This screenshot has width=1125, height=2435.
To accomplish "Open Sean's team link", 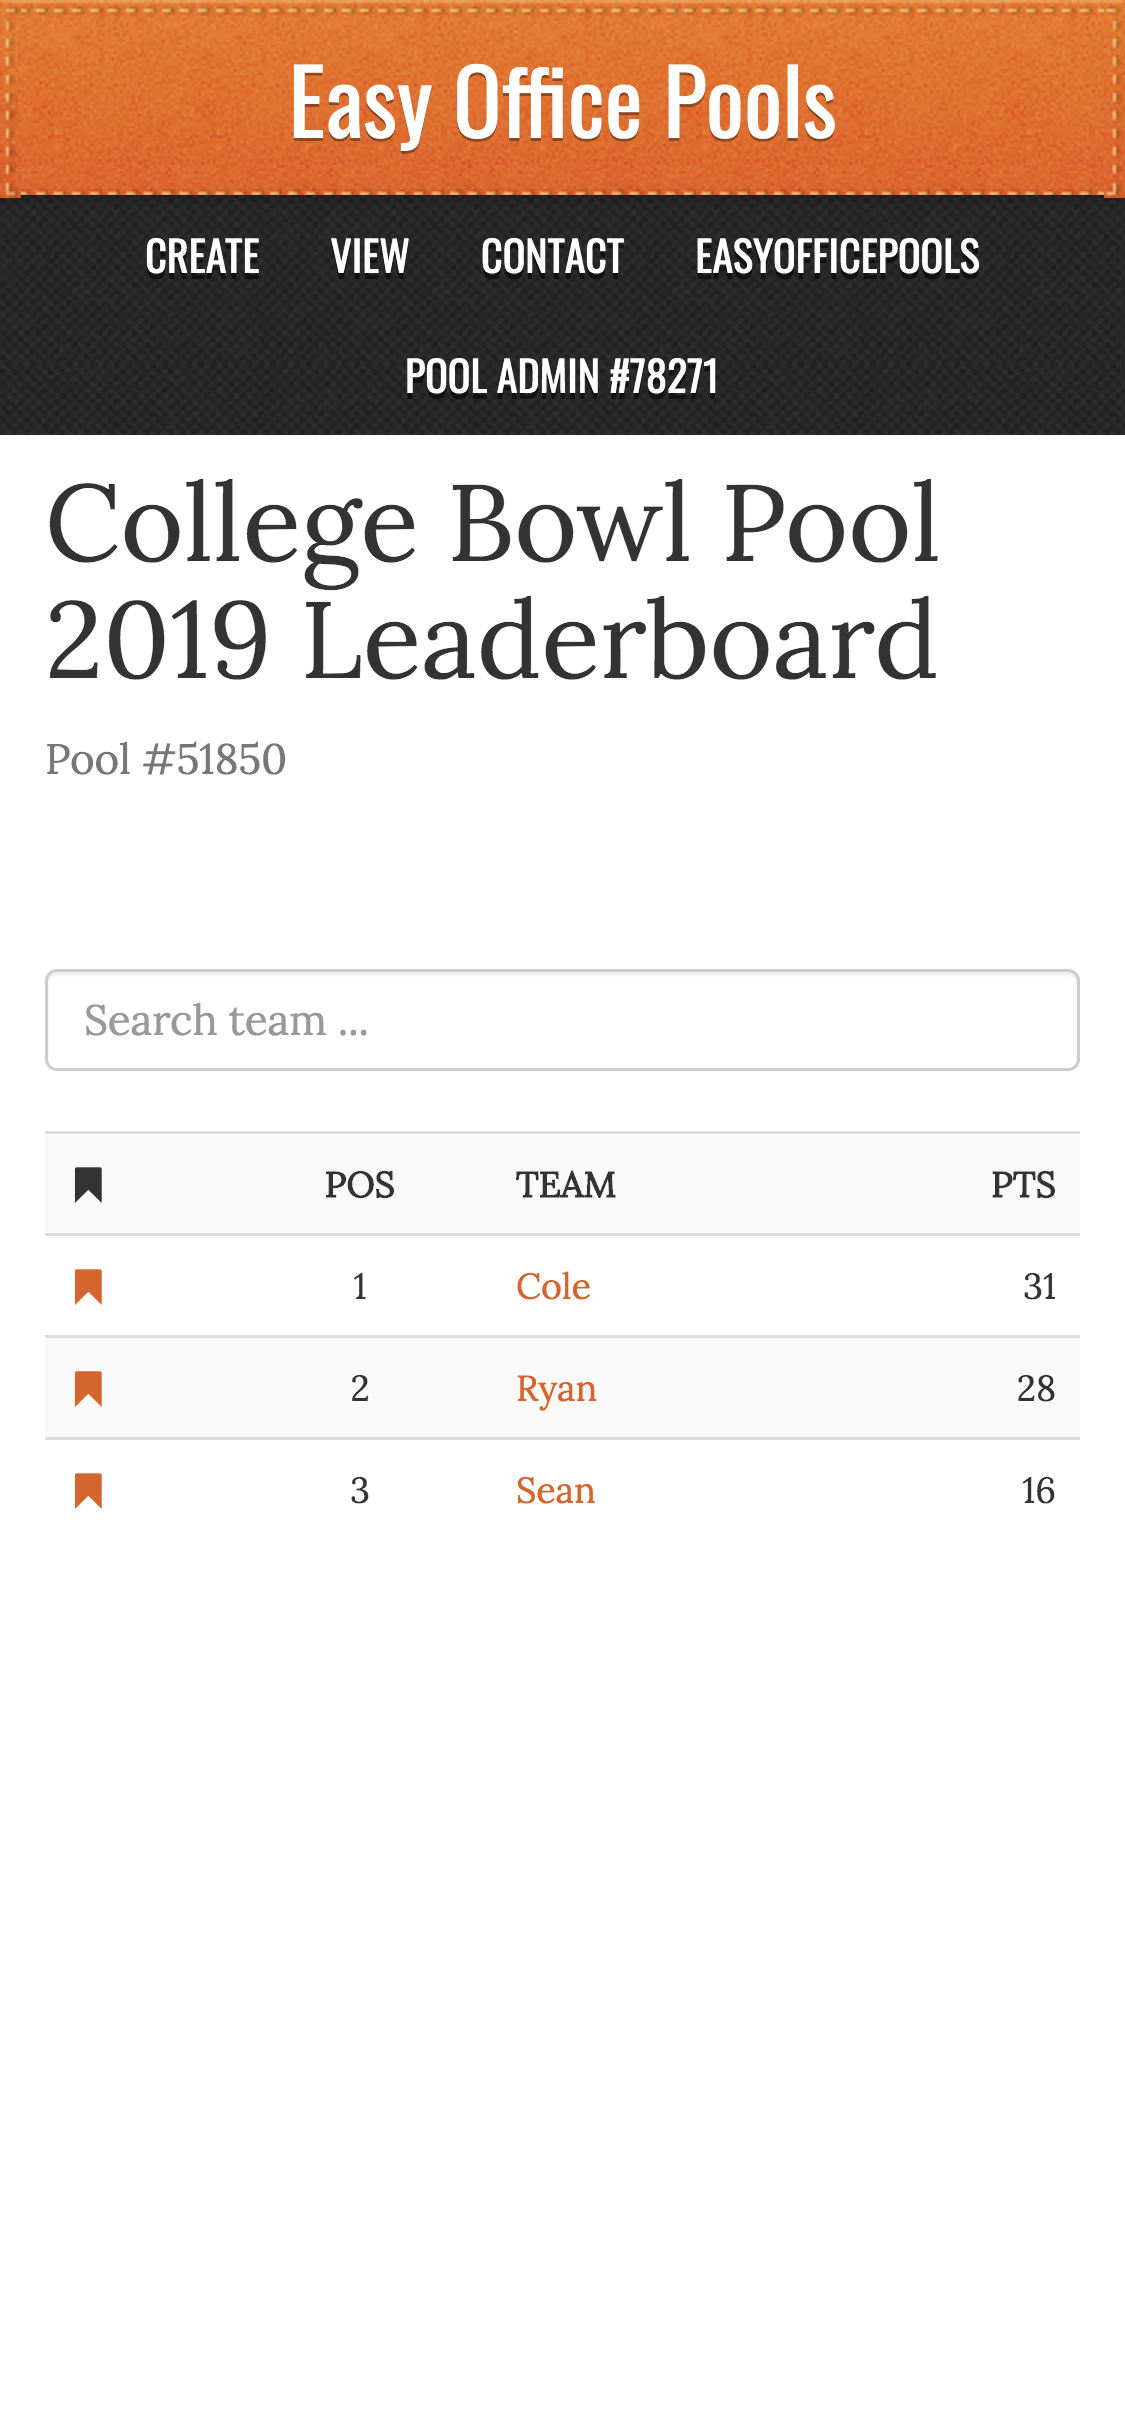I will coord(555,1490).
